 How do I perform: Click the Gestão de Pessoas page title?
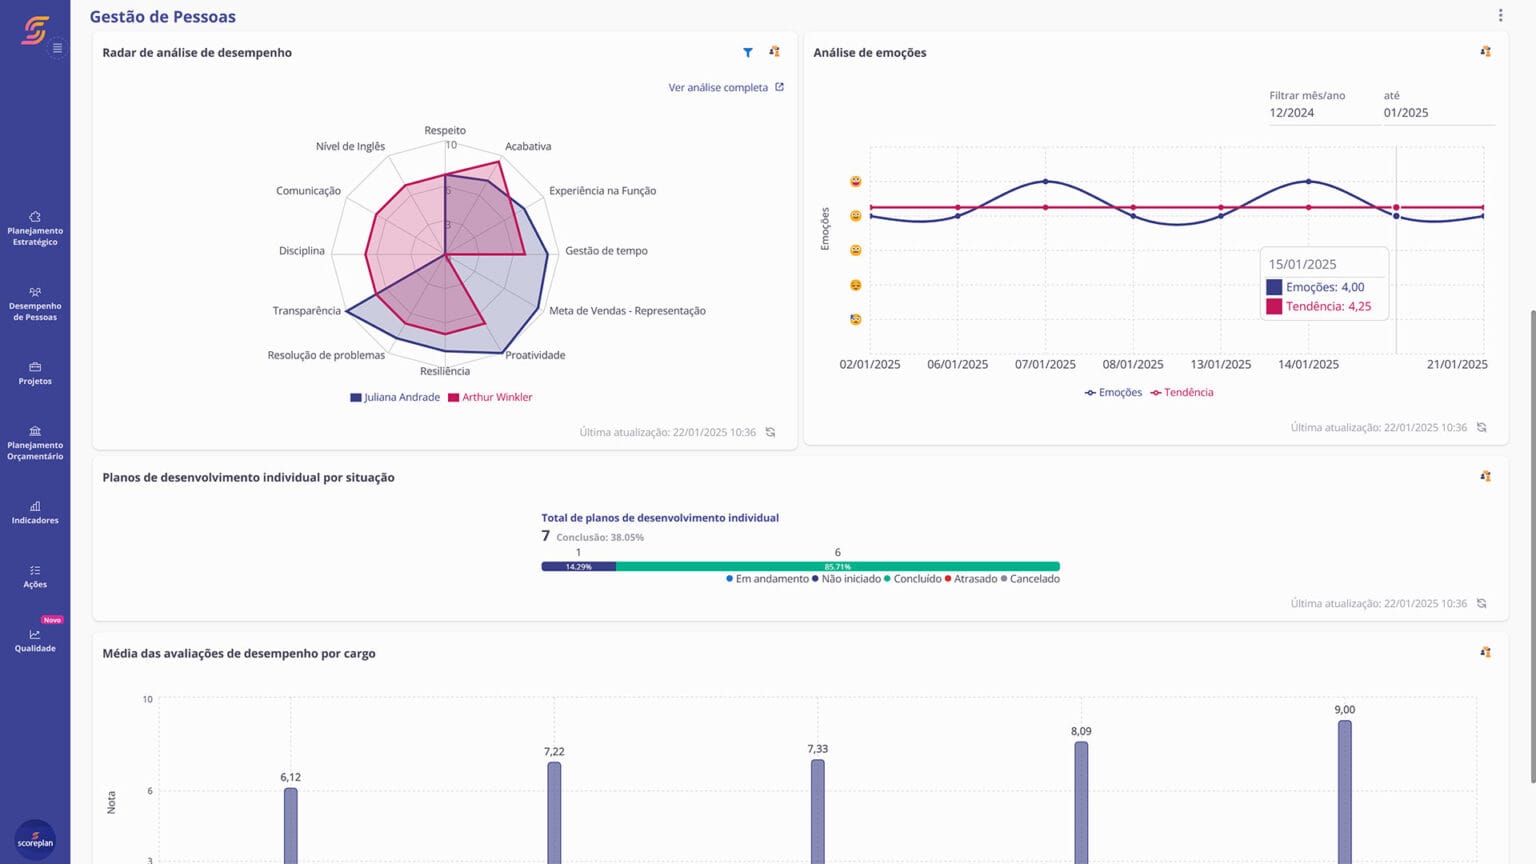(163, 16)
